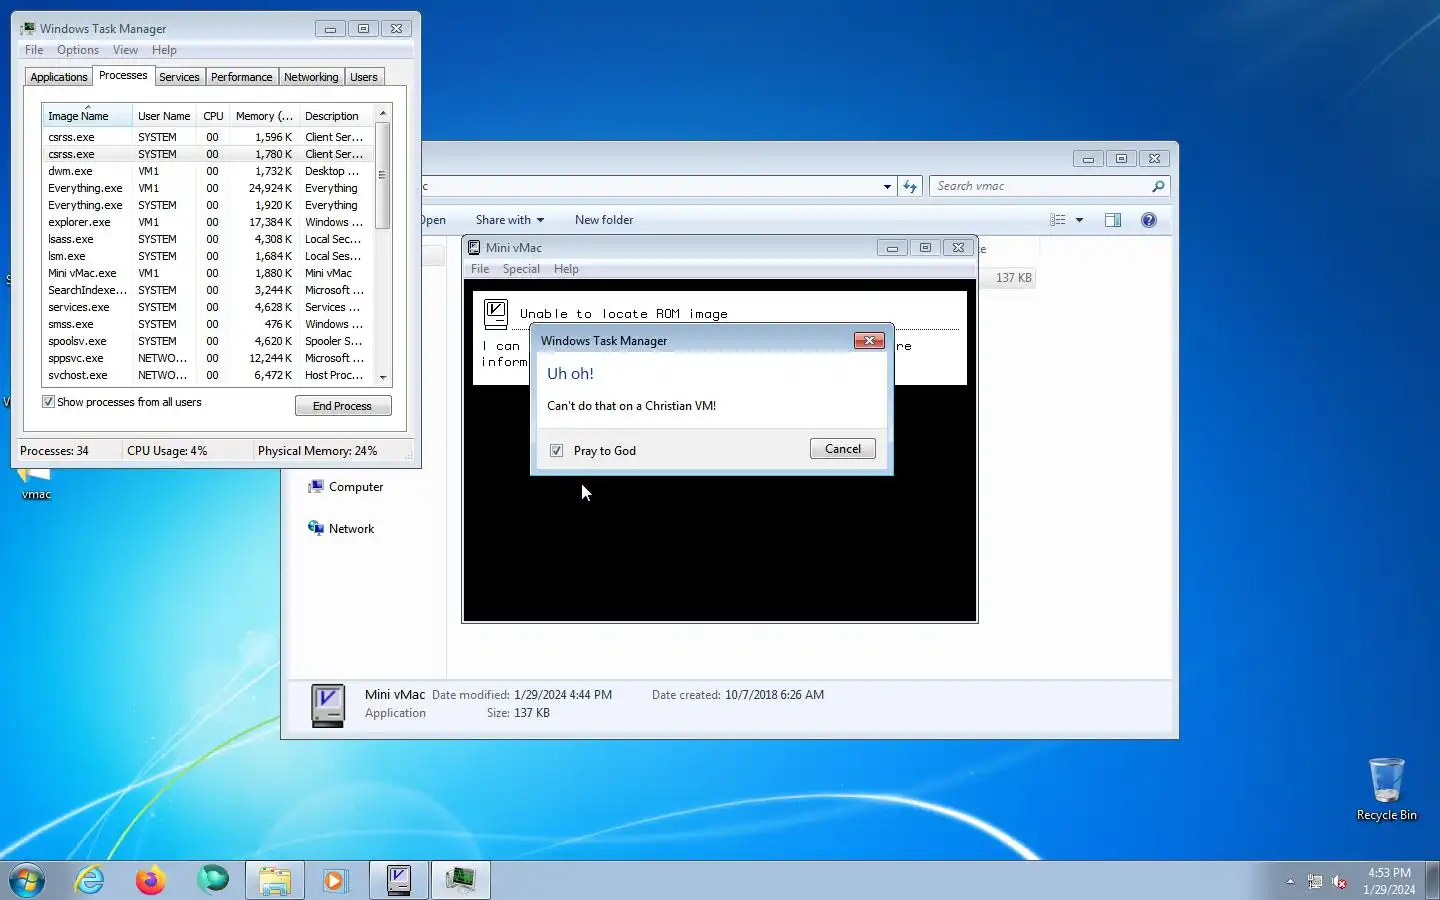
Task: Switch to the Services tab
Action: tap(179, 77)
